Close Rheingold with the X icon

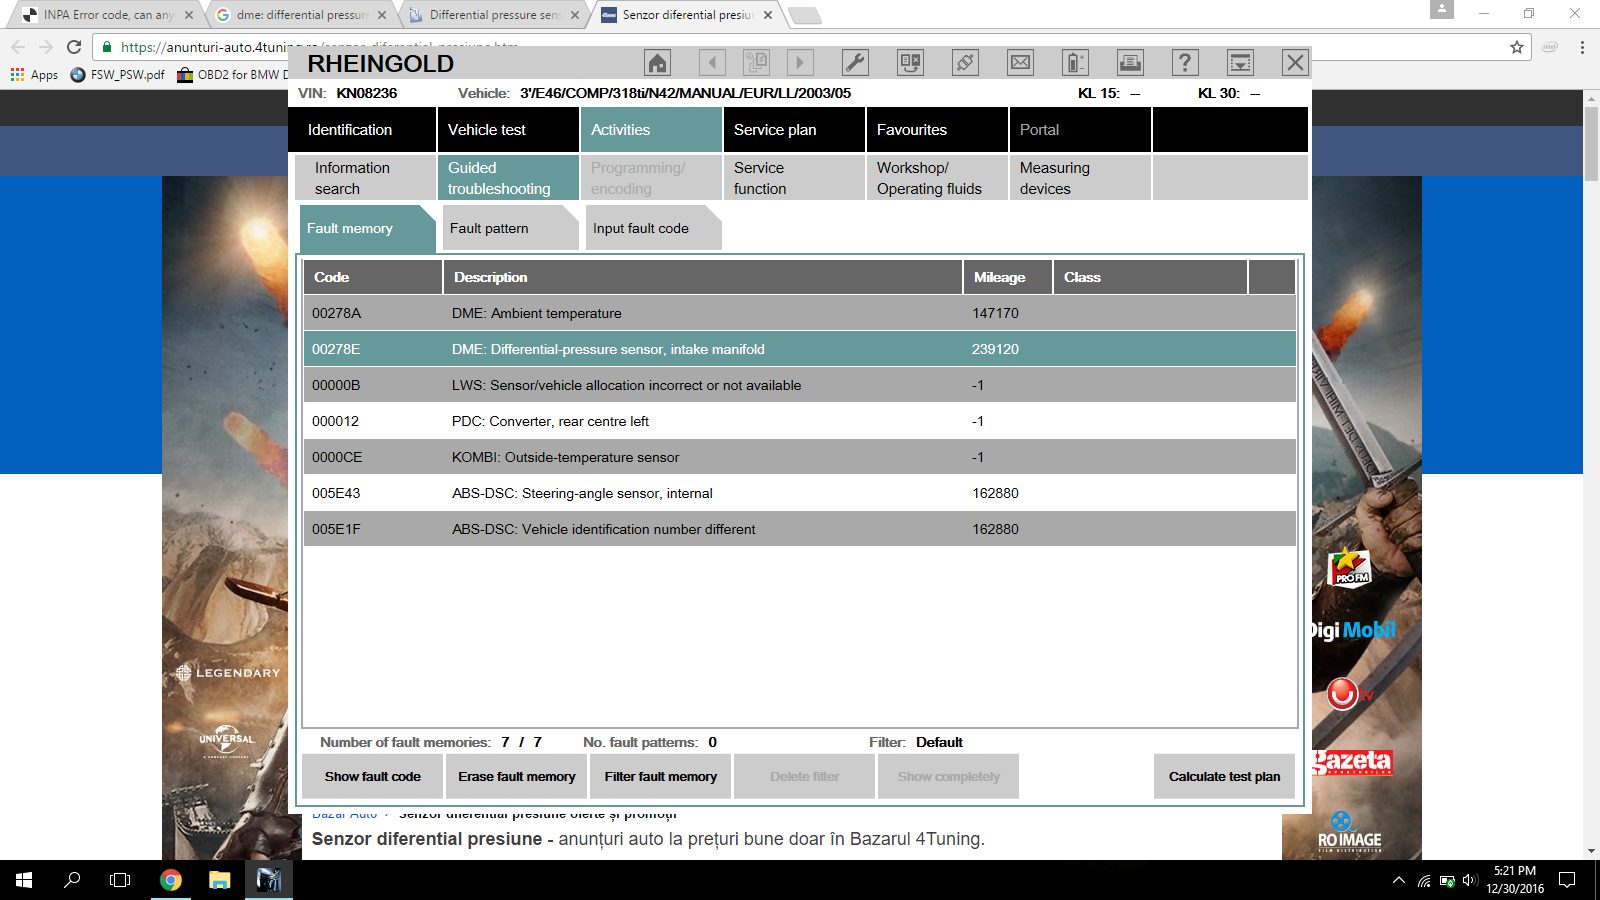[x=1295, y=63]
